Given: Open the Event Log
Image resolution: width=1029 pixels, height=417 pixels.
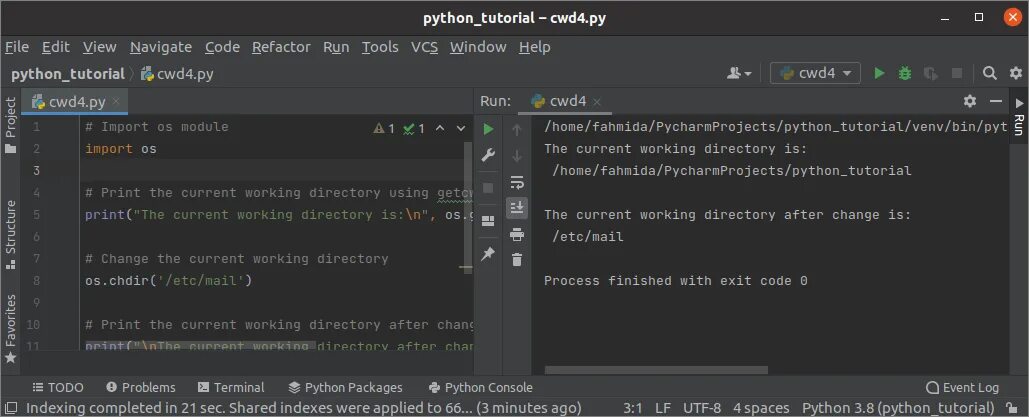Looking at the screenshot, I should 961,387.
